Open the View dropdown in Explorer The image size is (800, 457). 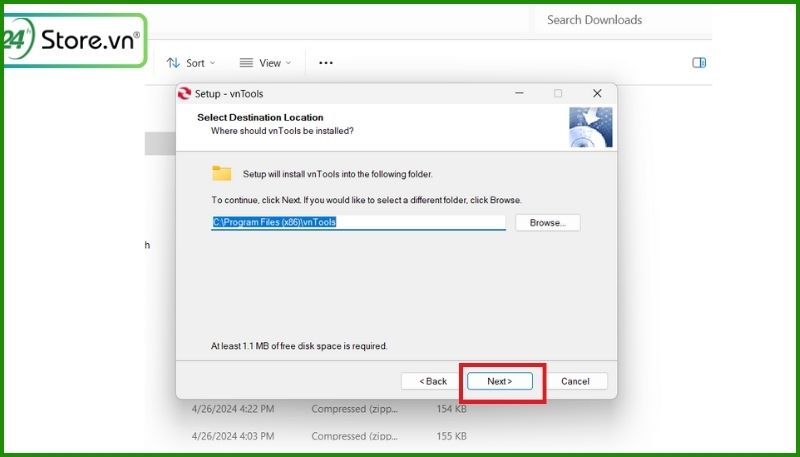click(265, 63)
